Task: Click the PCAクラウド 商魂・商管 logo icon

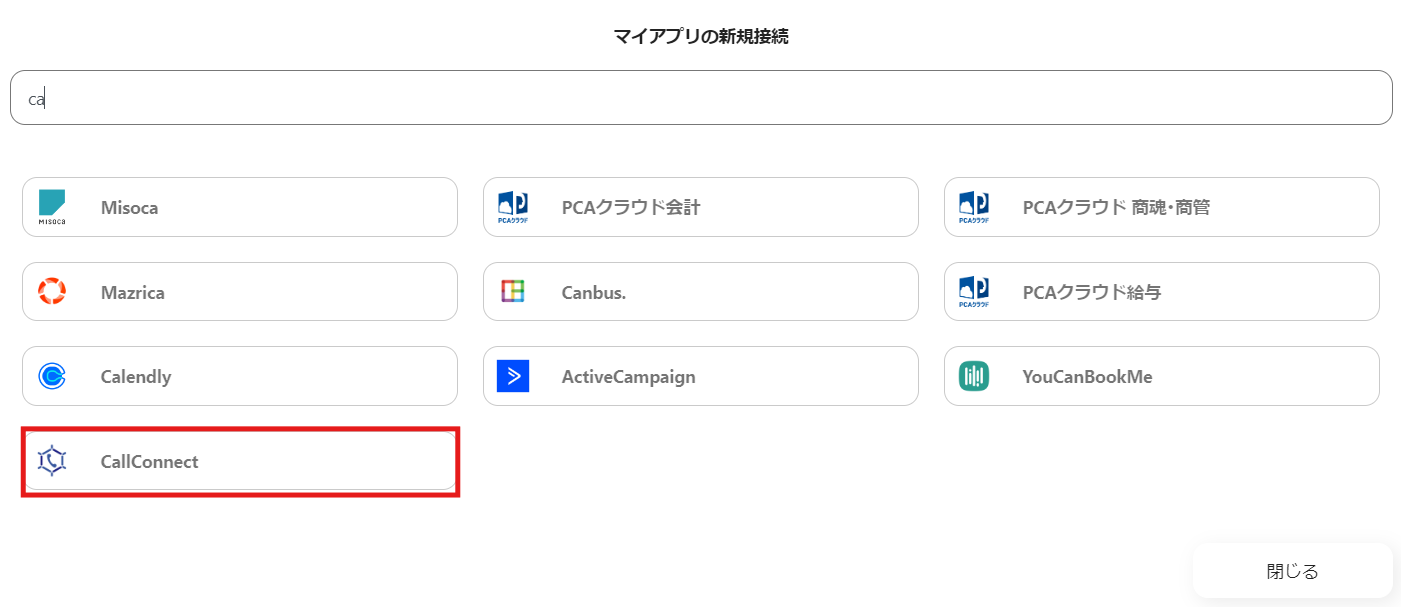Action: pos(974,207)
